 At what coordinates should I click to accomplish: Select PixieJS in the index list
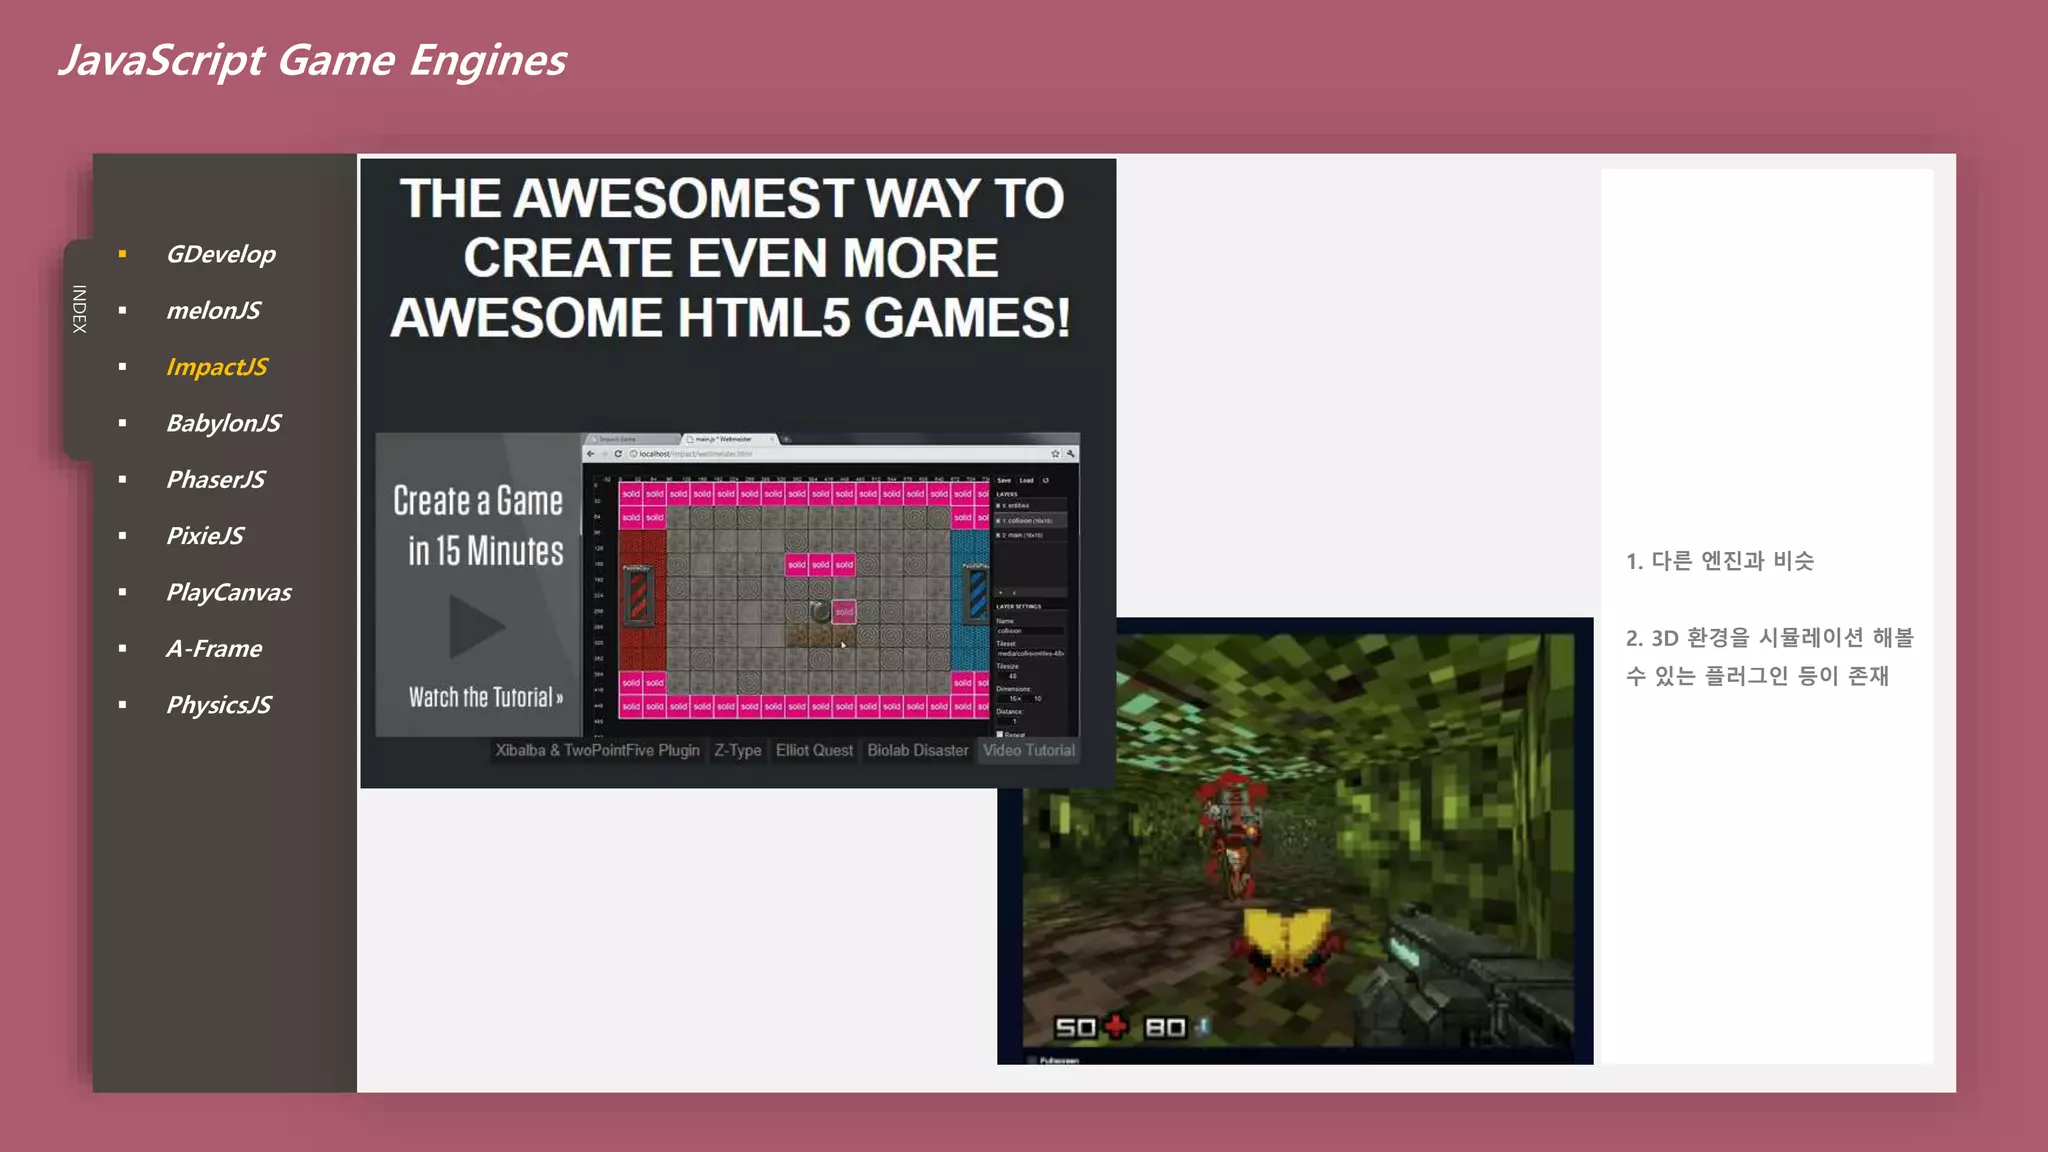[204, 536]
